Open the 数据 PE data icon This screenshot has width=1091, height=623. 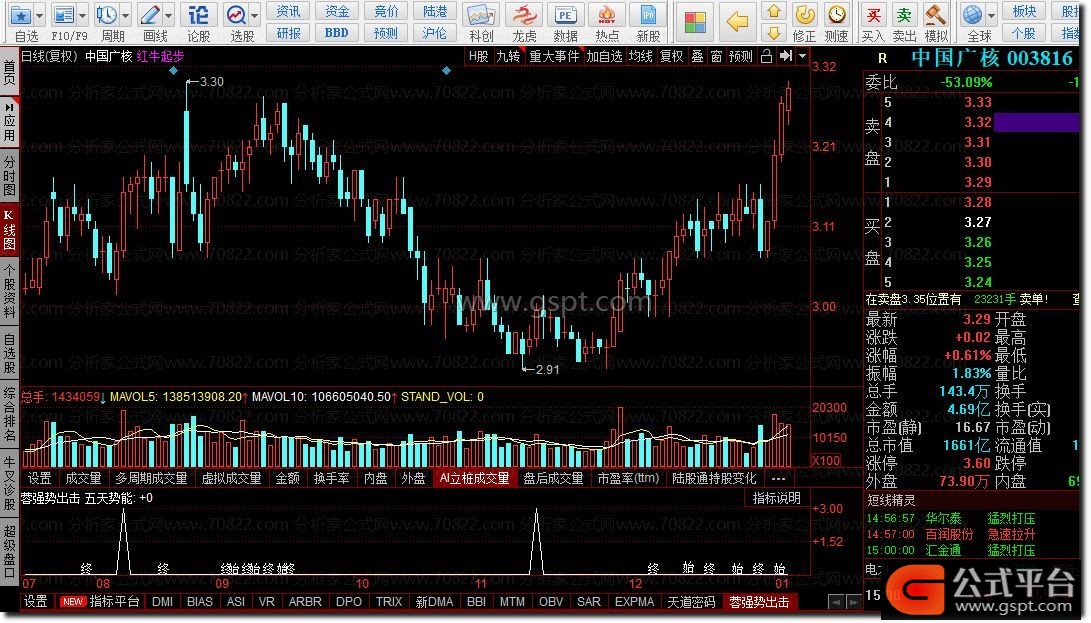(x=566, y=15)
